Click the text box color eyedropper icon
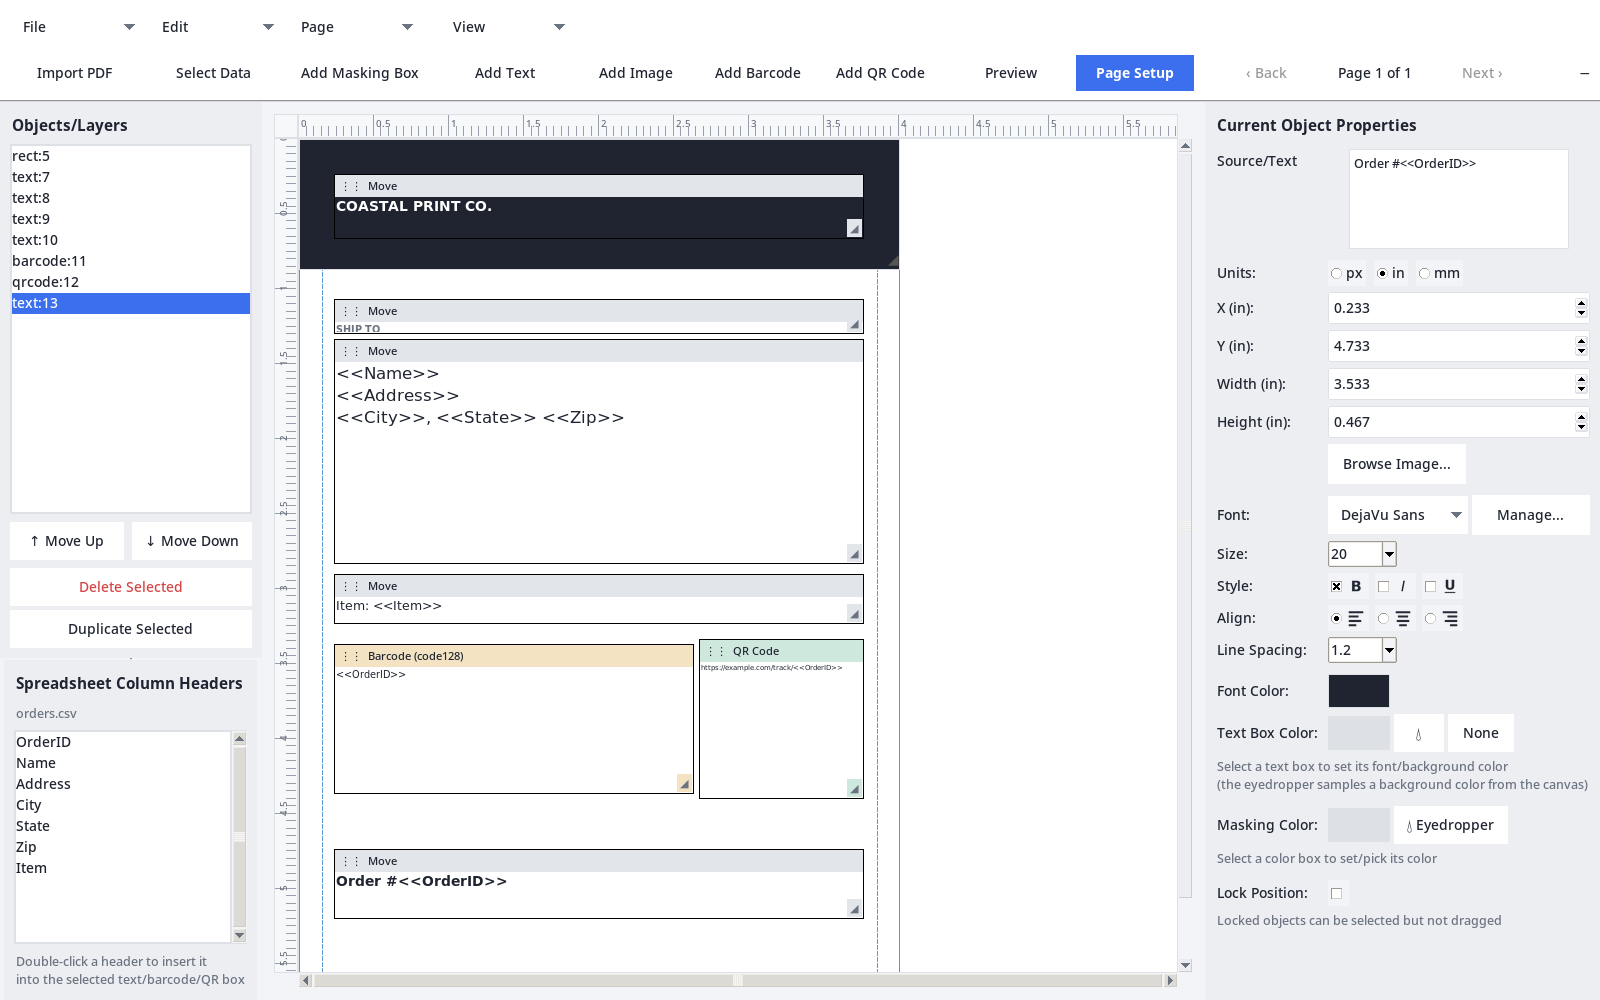Screen dimensions: 1600x1000 (1418, 733)
